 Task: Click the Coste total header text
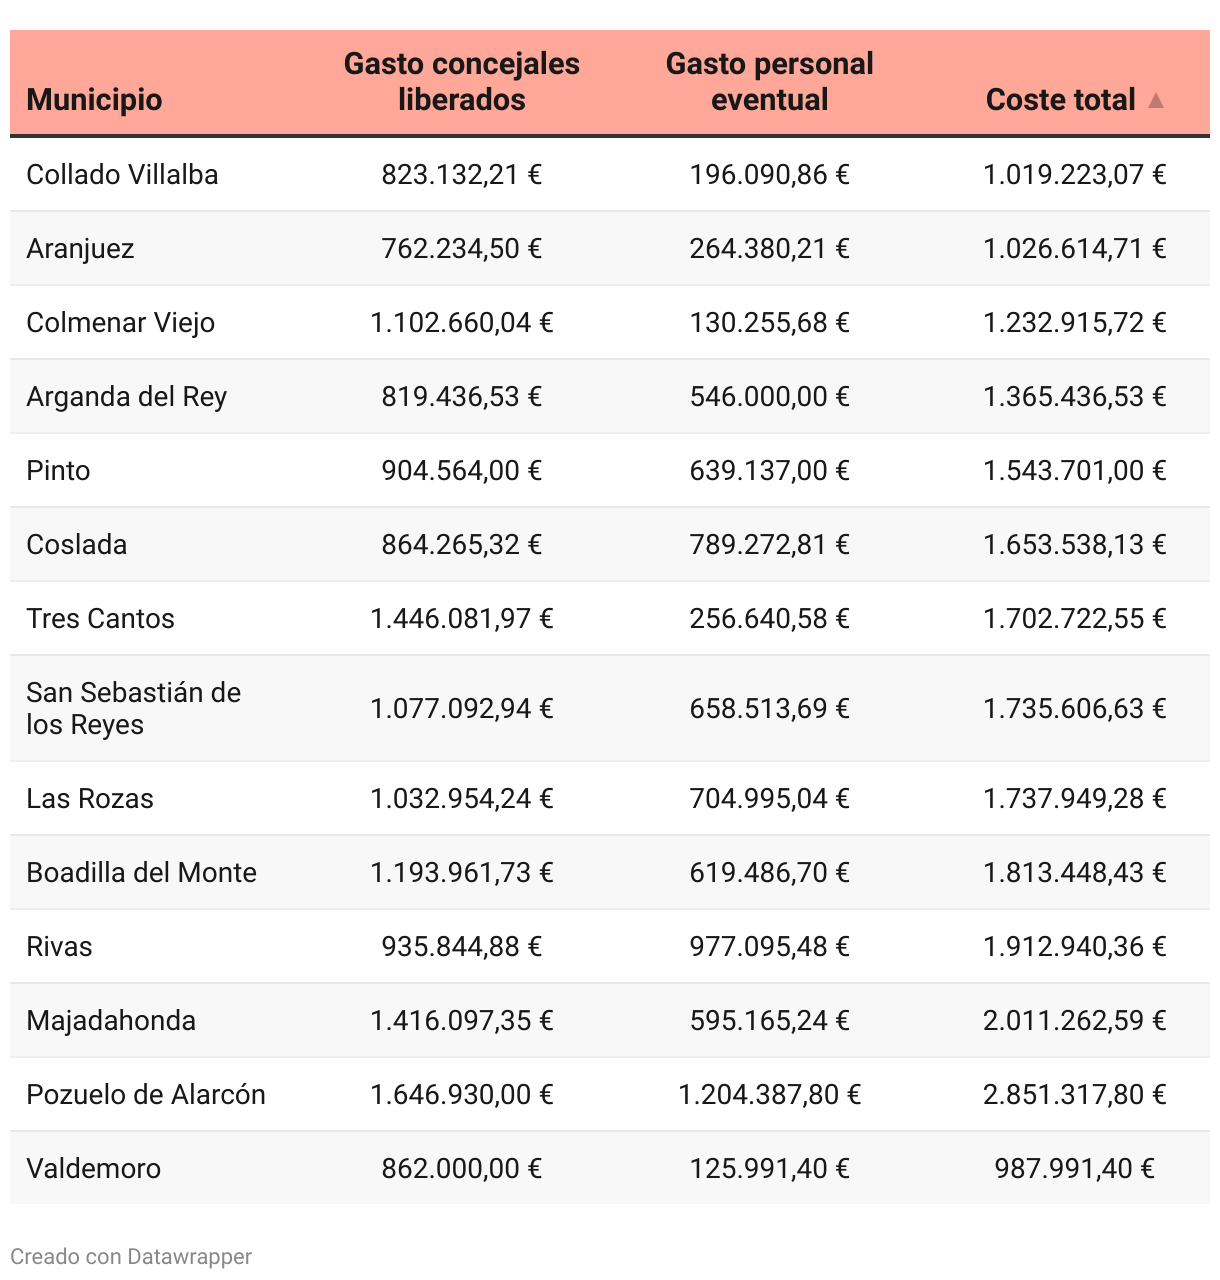[x=1060, y=100]
